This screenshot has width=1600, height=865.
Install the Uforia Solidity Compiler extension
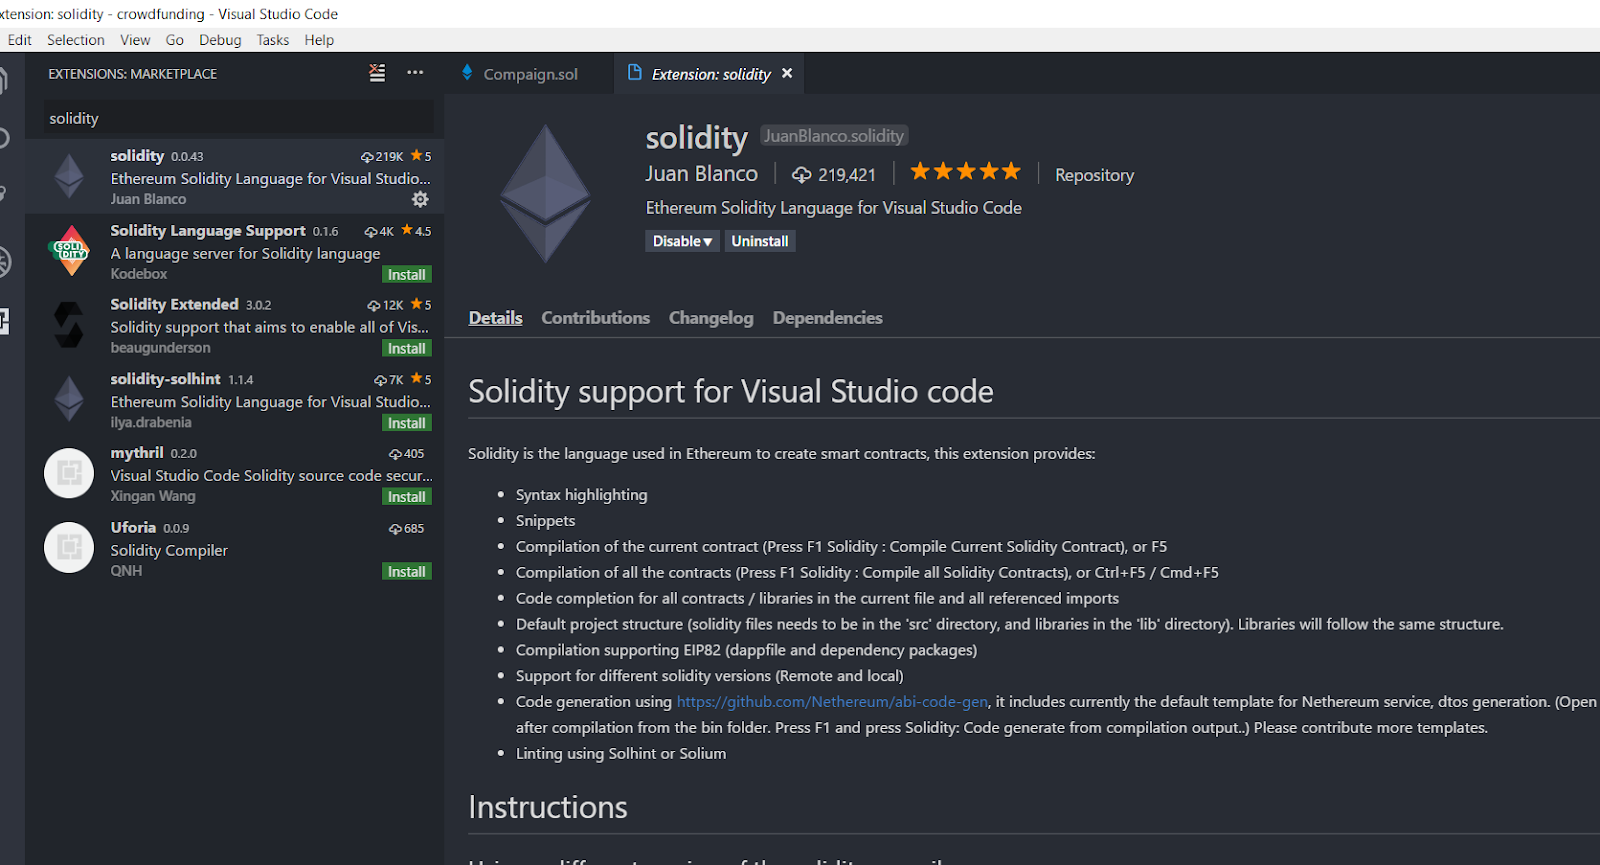[407, 572]
